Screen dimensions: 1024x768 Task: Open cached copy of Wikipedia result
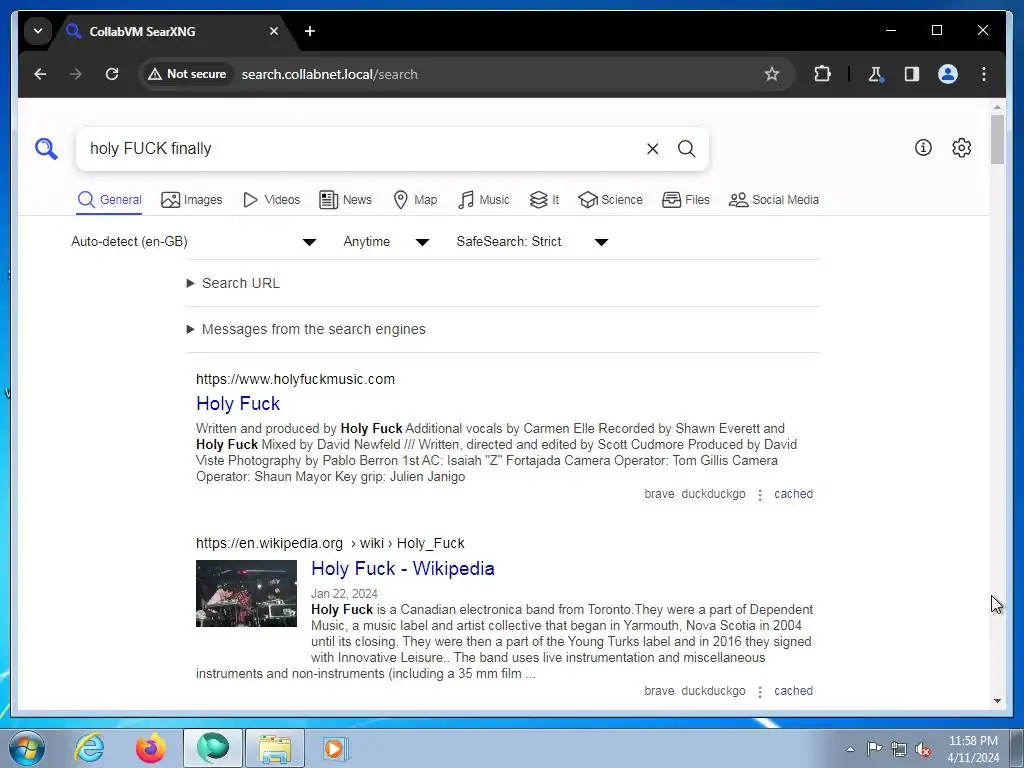coord(793,691)
